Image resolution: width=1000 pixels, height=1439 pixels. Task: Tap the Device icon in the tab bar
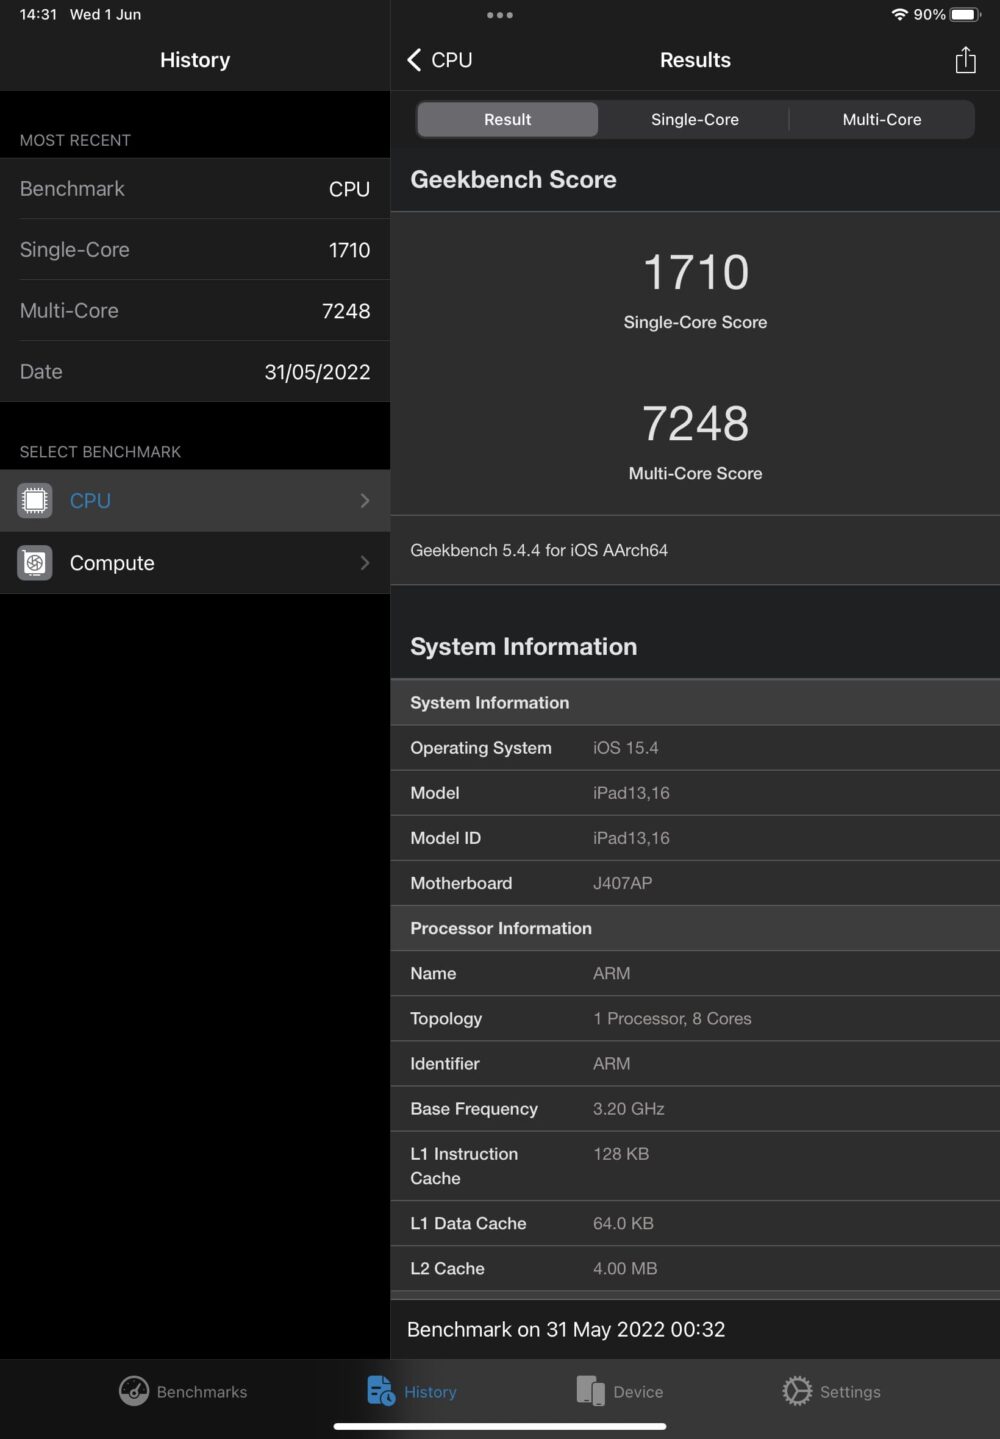coord(590,1389)
